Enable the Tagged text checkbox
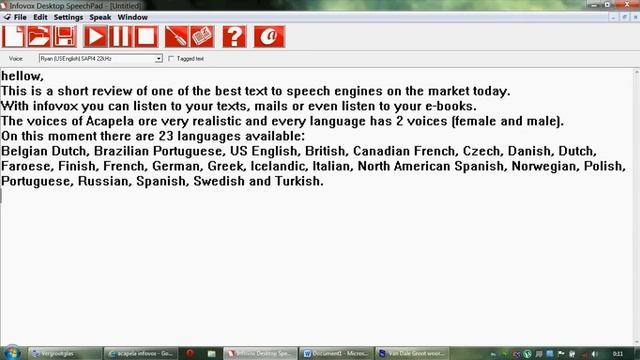This screenshot has height=360, width=640. pos(171,59)
